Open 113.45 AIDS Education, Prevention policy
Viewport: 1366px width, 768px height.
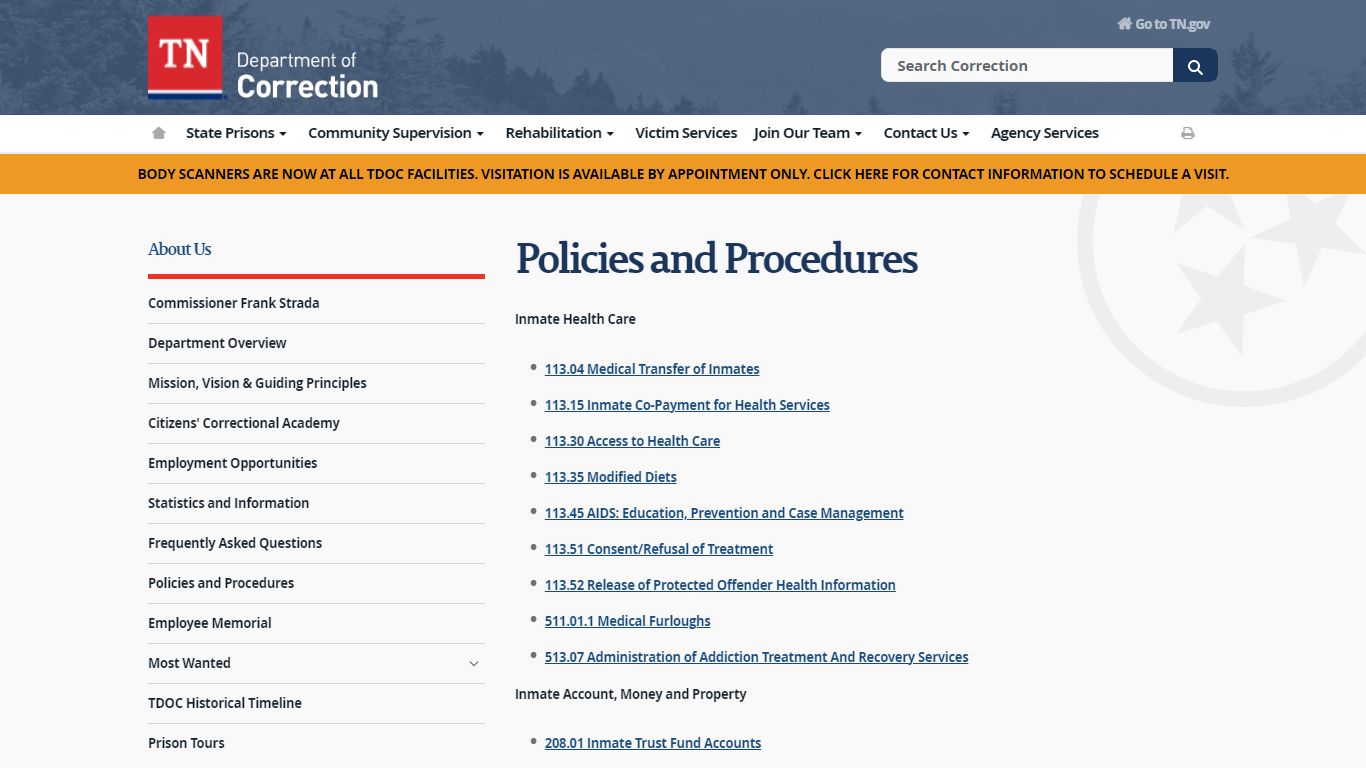click(724, 513)
